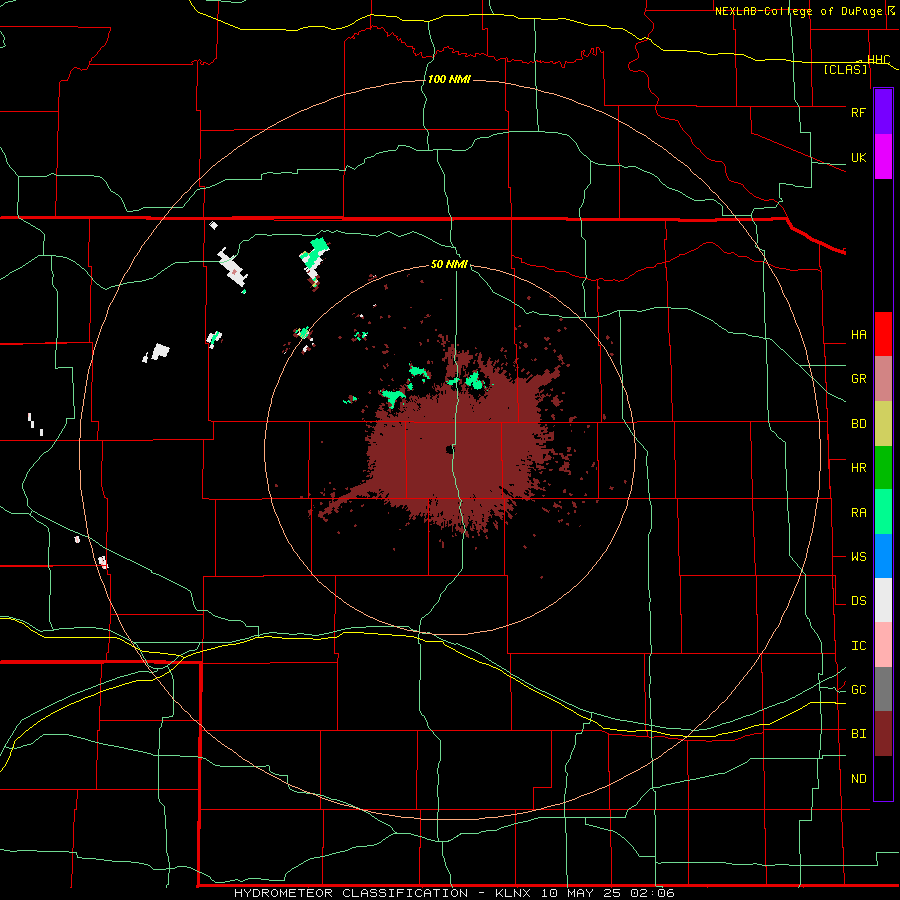Image resolution: width=900 pixels, height=900 pixels.
Task: Click the red HA color swatch
Action: (x=883, y=334)
